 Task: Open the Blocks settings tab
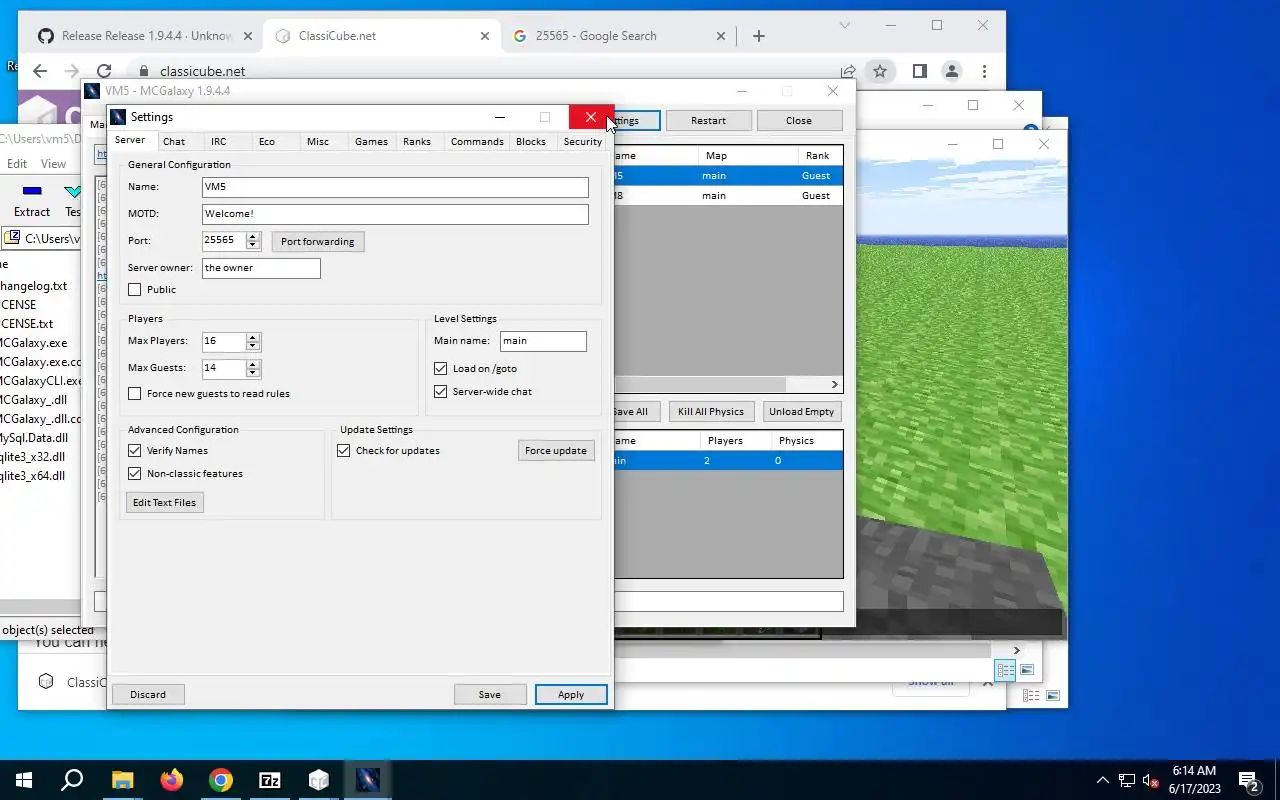point(531,141)
